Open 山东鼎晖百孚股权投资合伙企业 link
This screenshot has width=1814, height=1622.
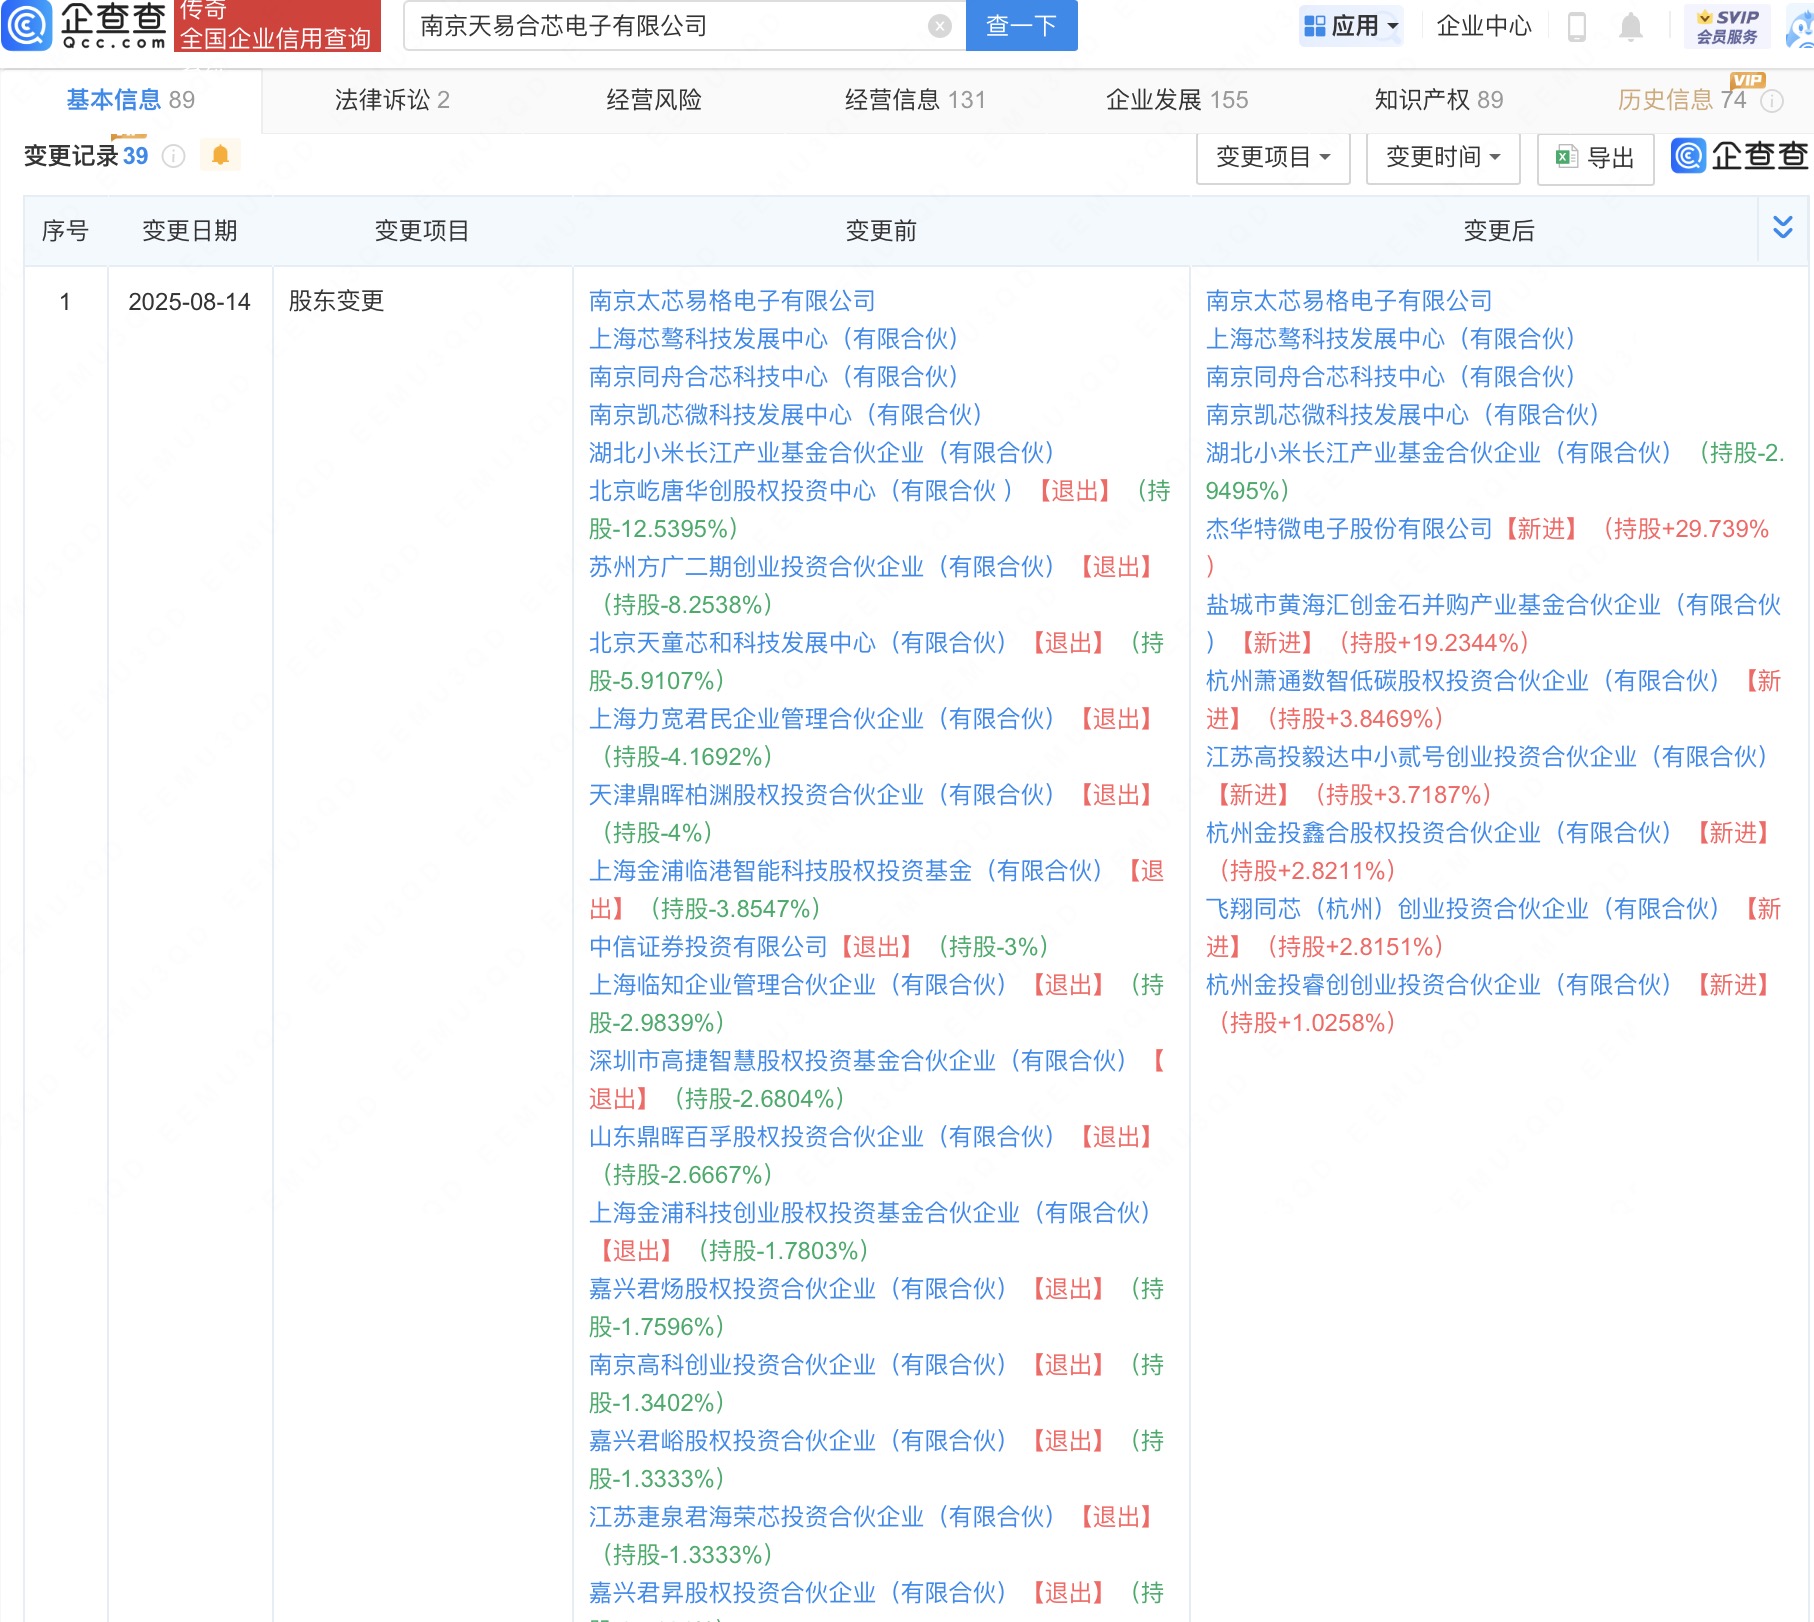point(822,1137)
